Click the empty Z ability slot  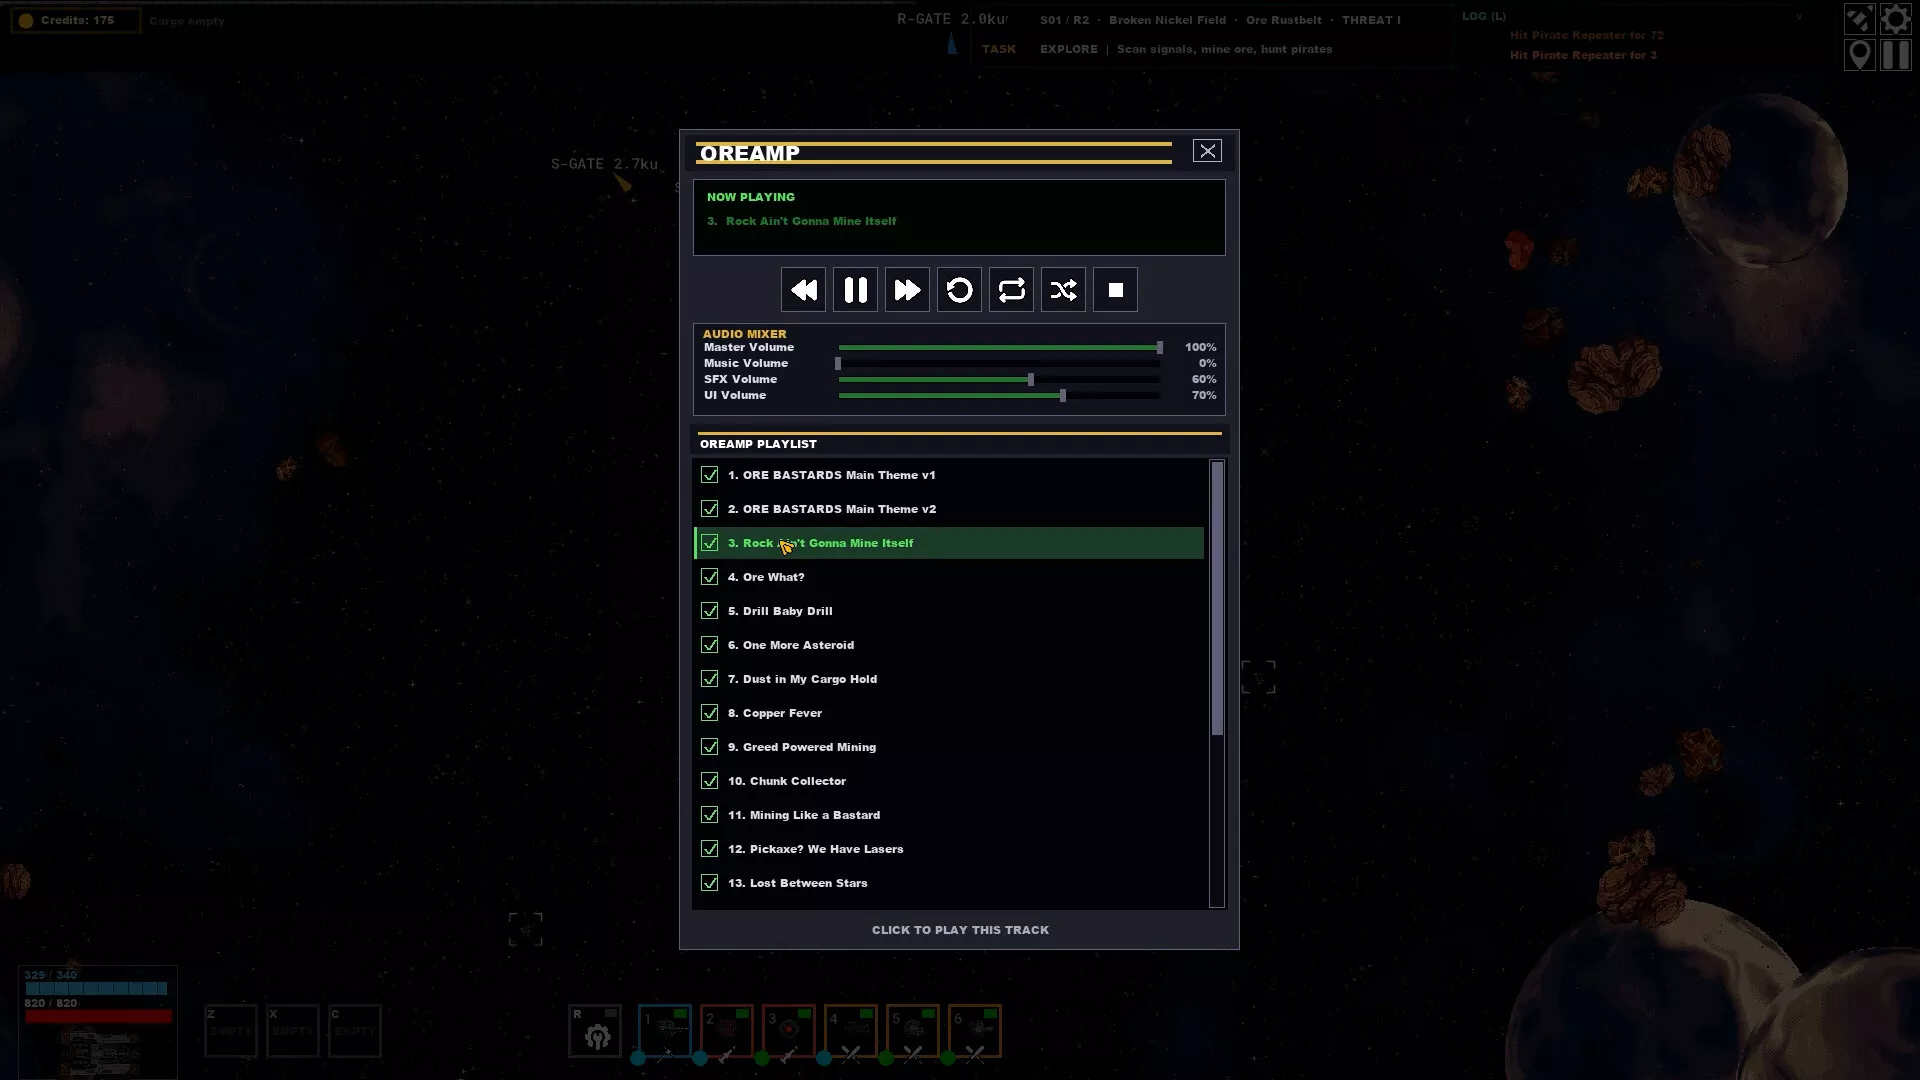click(231, 1031)
